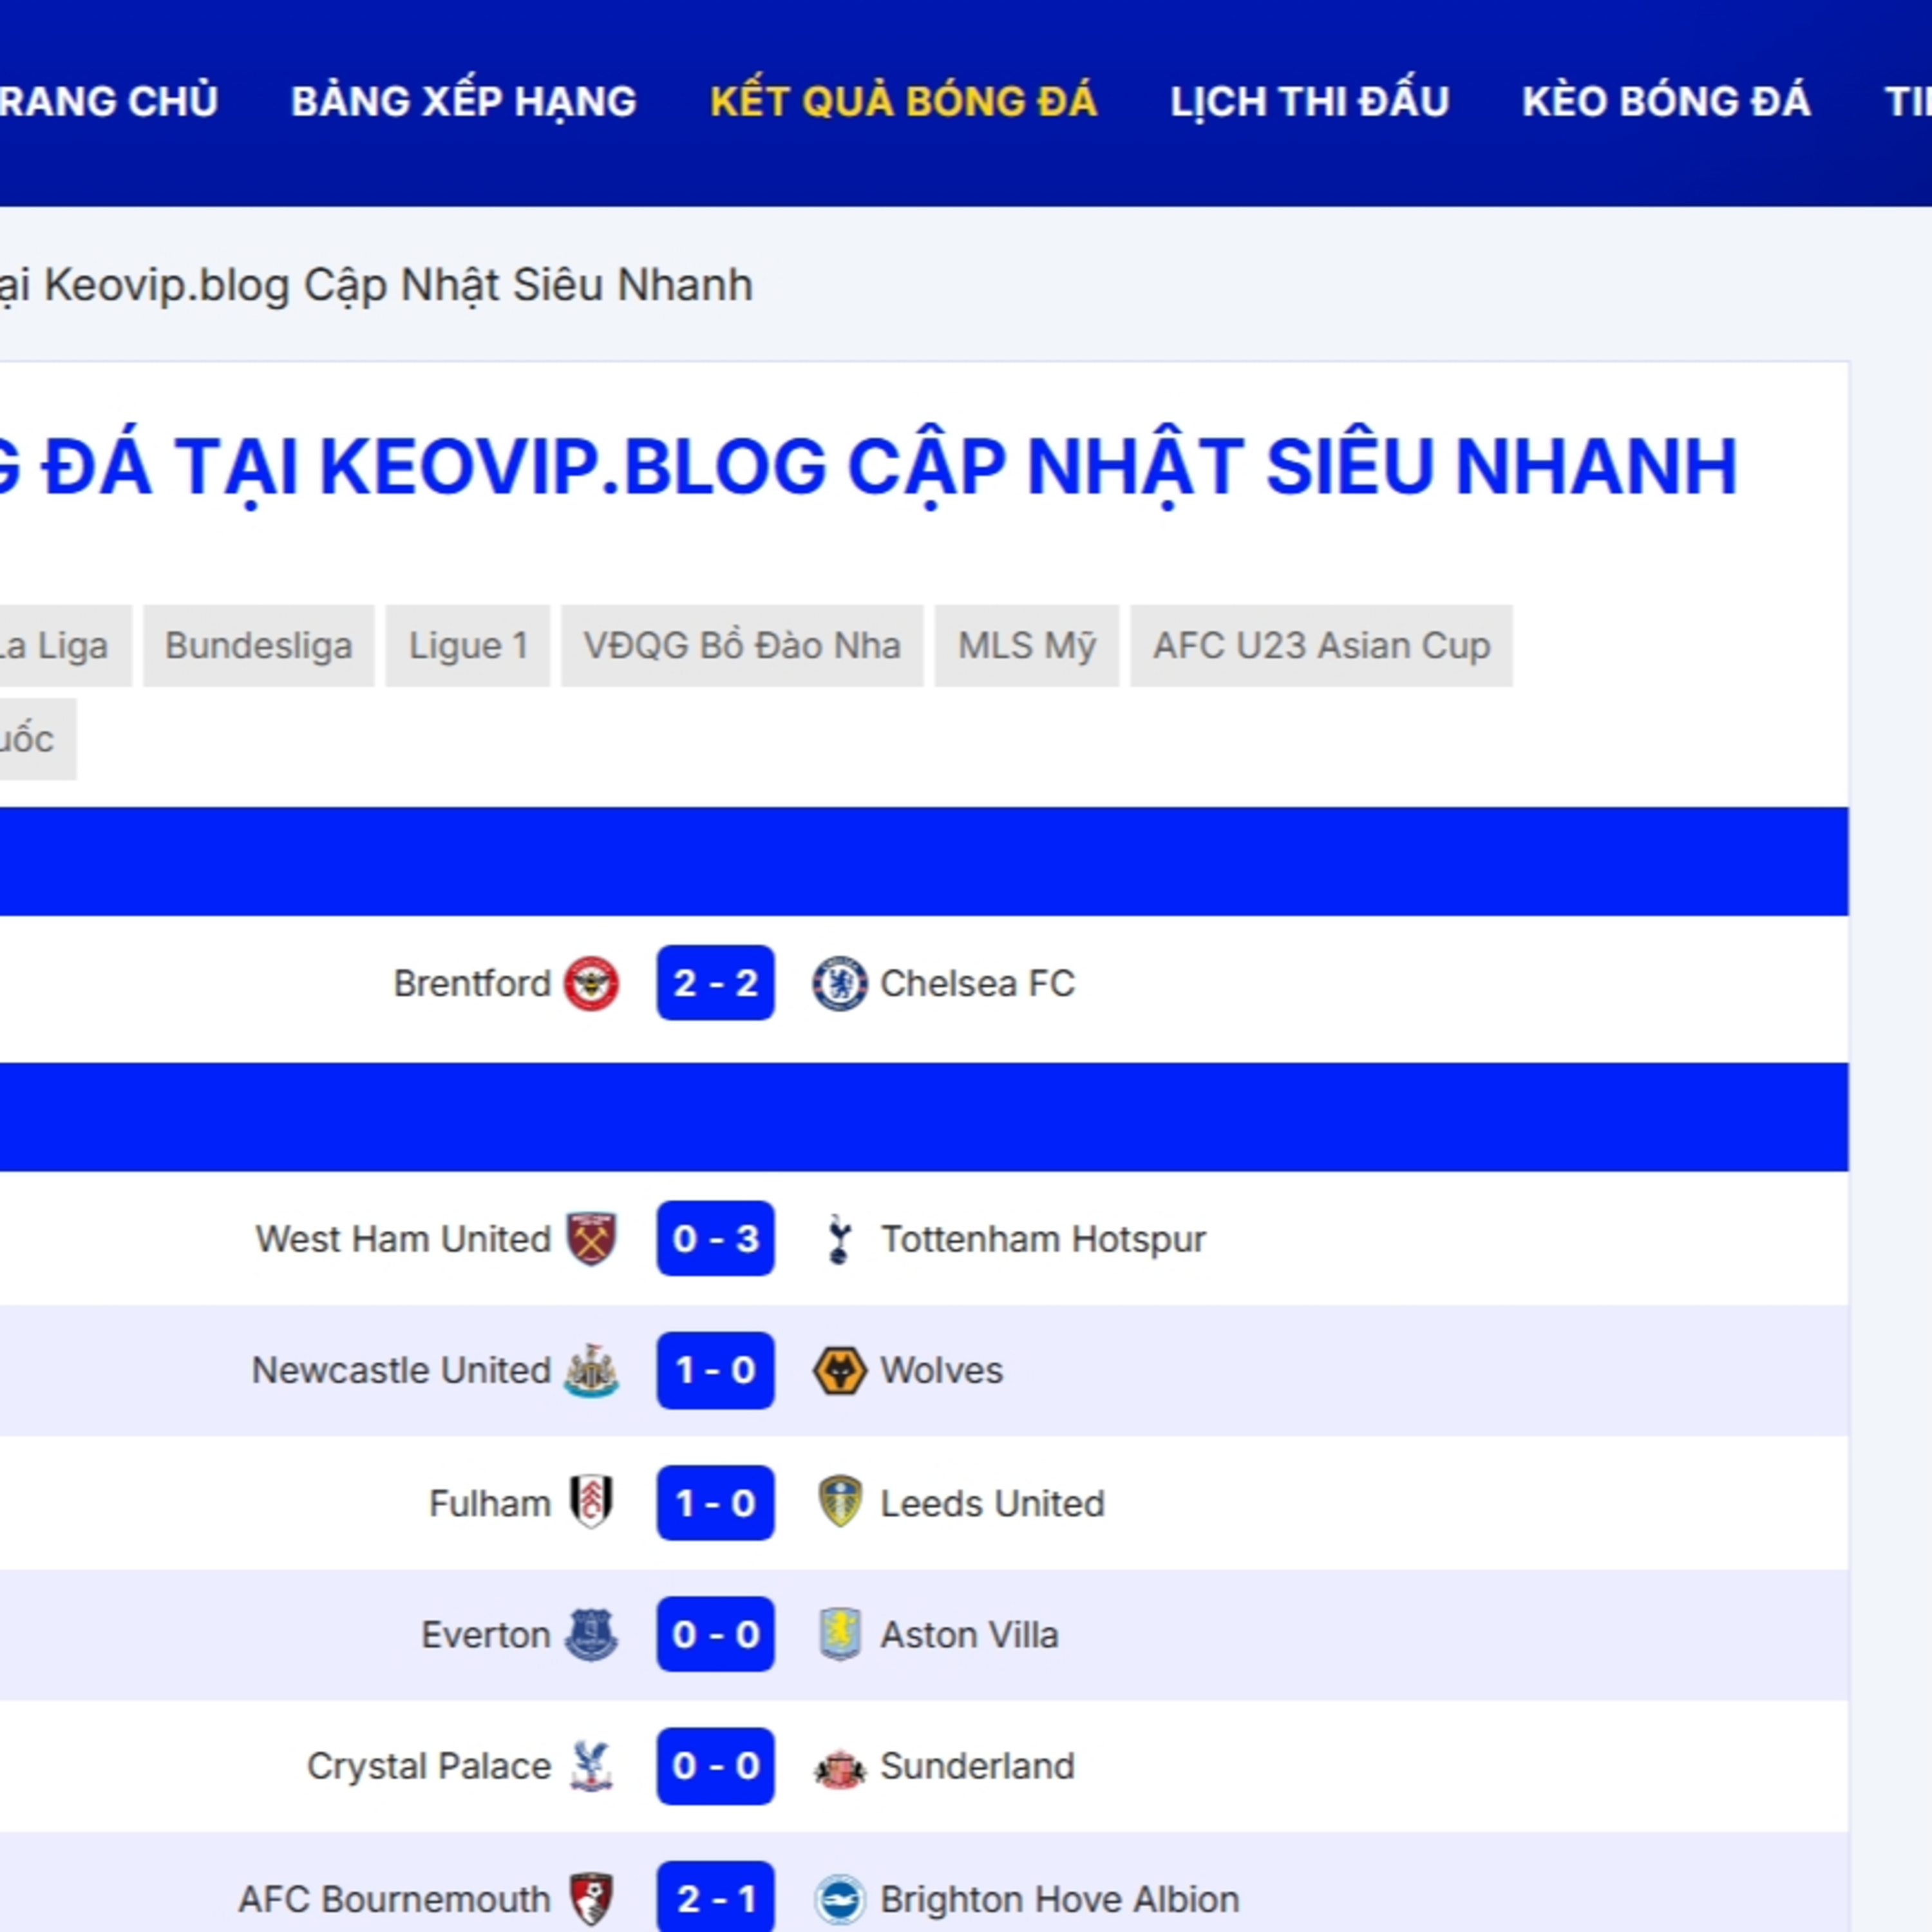Open Newcastle vs Wolves 1 - 0 score
This screenshot has width=1932, height=1932.
pyautogui.click(x=715, y=1370)
